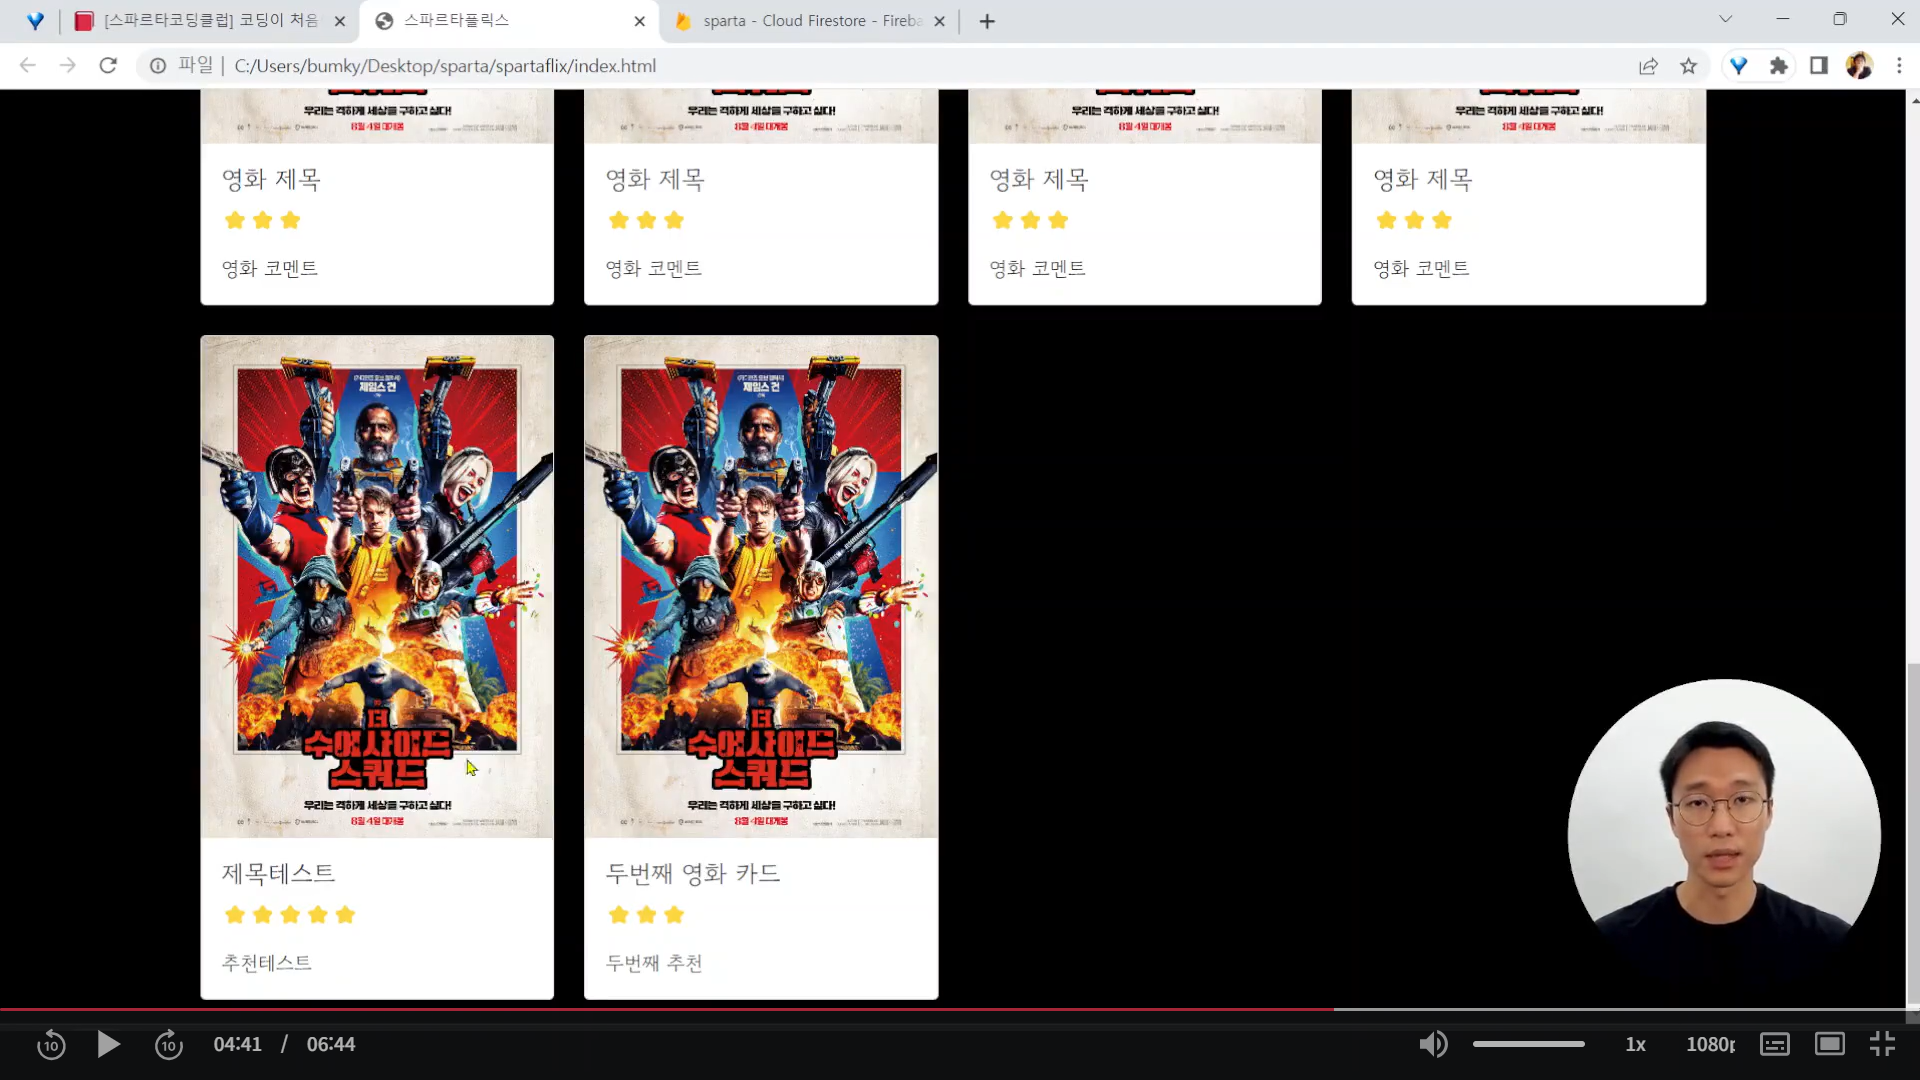Change playback speed from 1x
The height and width of the screenshot is (1080, 1920).
[x=1636, y=1045]
